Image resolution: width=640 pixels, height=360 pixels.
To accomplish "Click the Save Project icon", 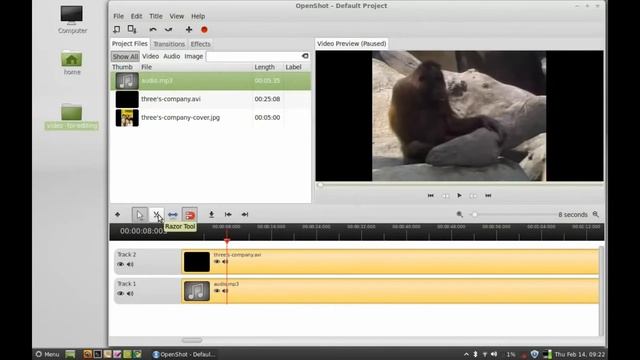I will 132,29.
